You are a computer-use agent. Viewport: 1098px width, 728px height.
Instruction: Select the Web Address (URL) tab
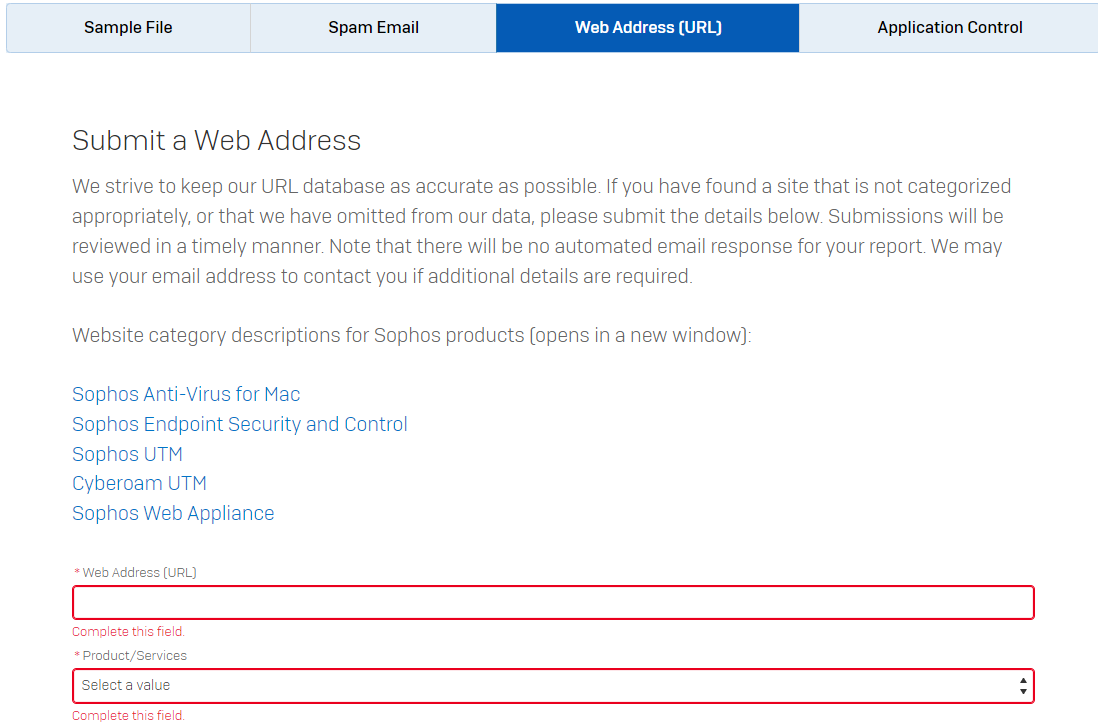pyautogui.click(x=648, y=28)
